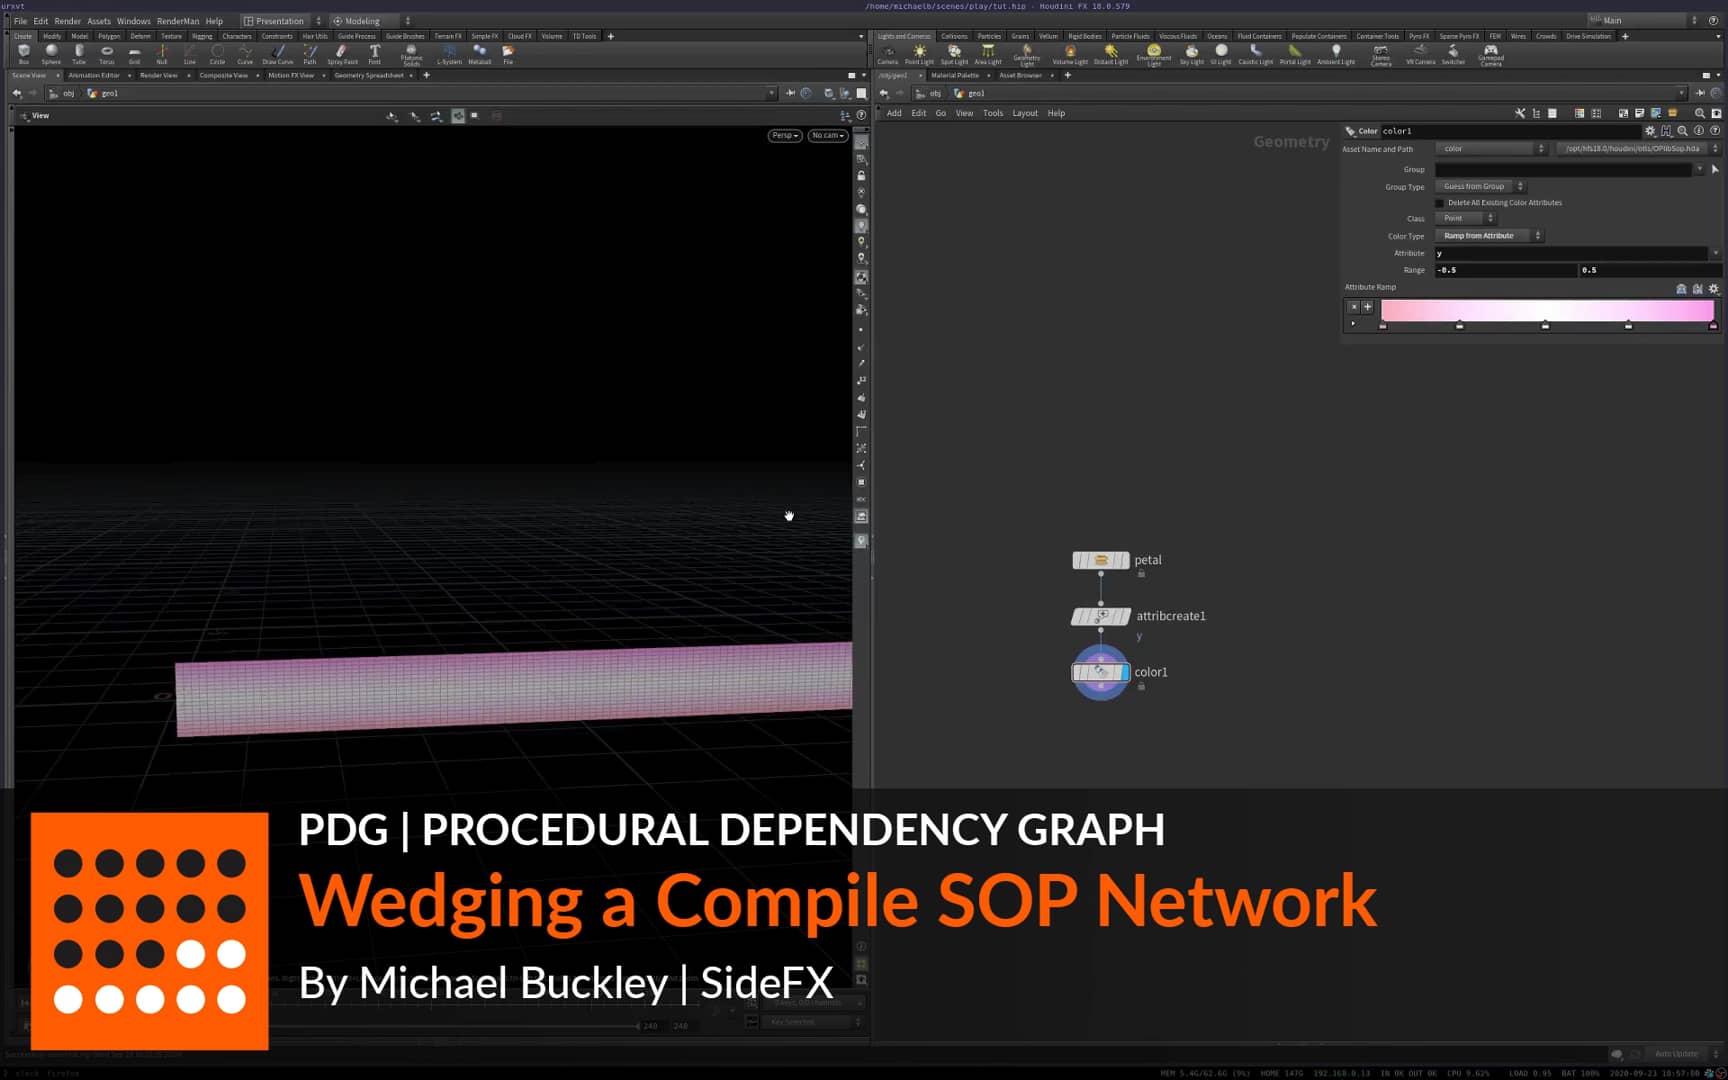Add a Point Light from Lights and Cameras shelf
Screen dimensions: 1728x1080
point(918,52)
